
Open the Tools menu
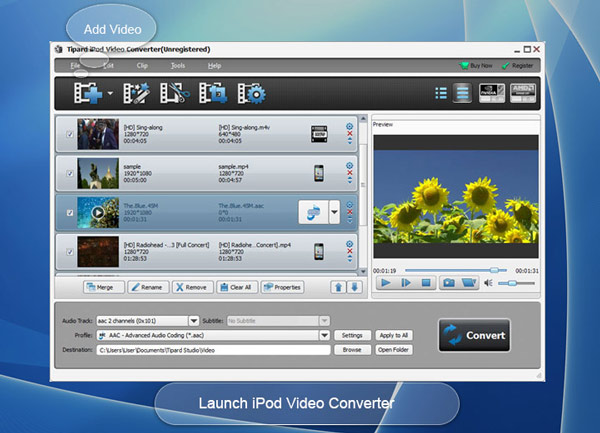[x=178, y=65]
